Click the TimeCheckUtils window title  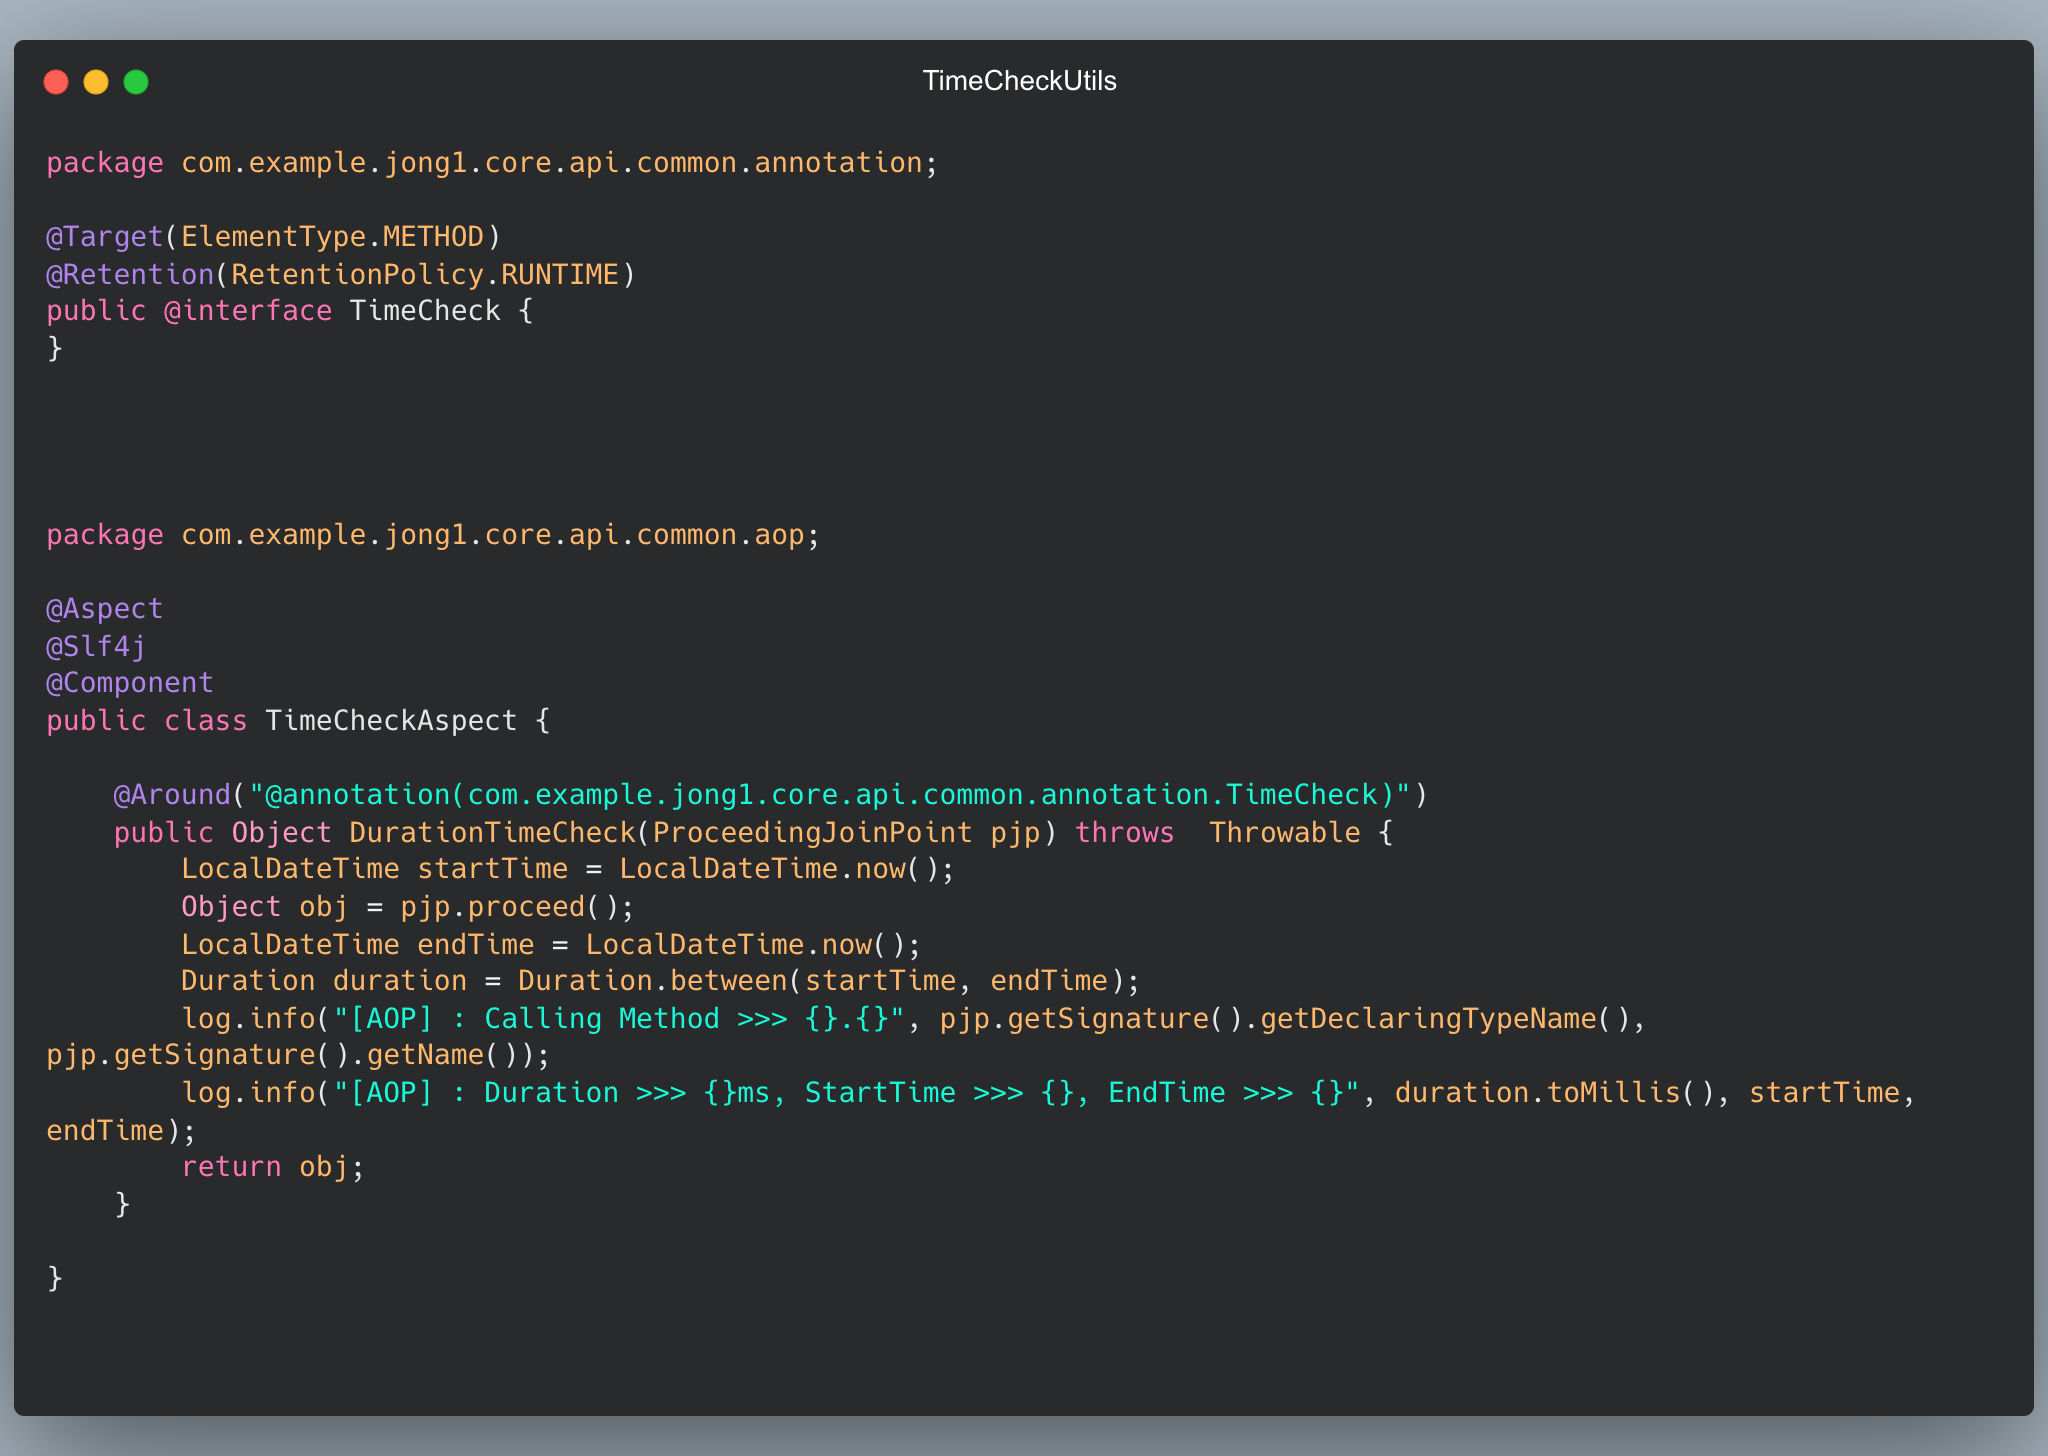[1019, 81]
